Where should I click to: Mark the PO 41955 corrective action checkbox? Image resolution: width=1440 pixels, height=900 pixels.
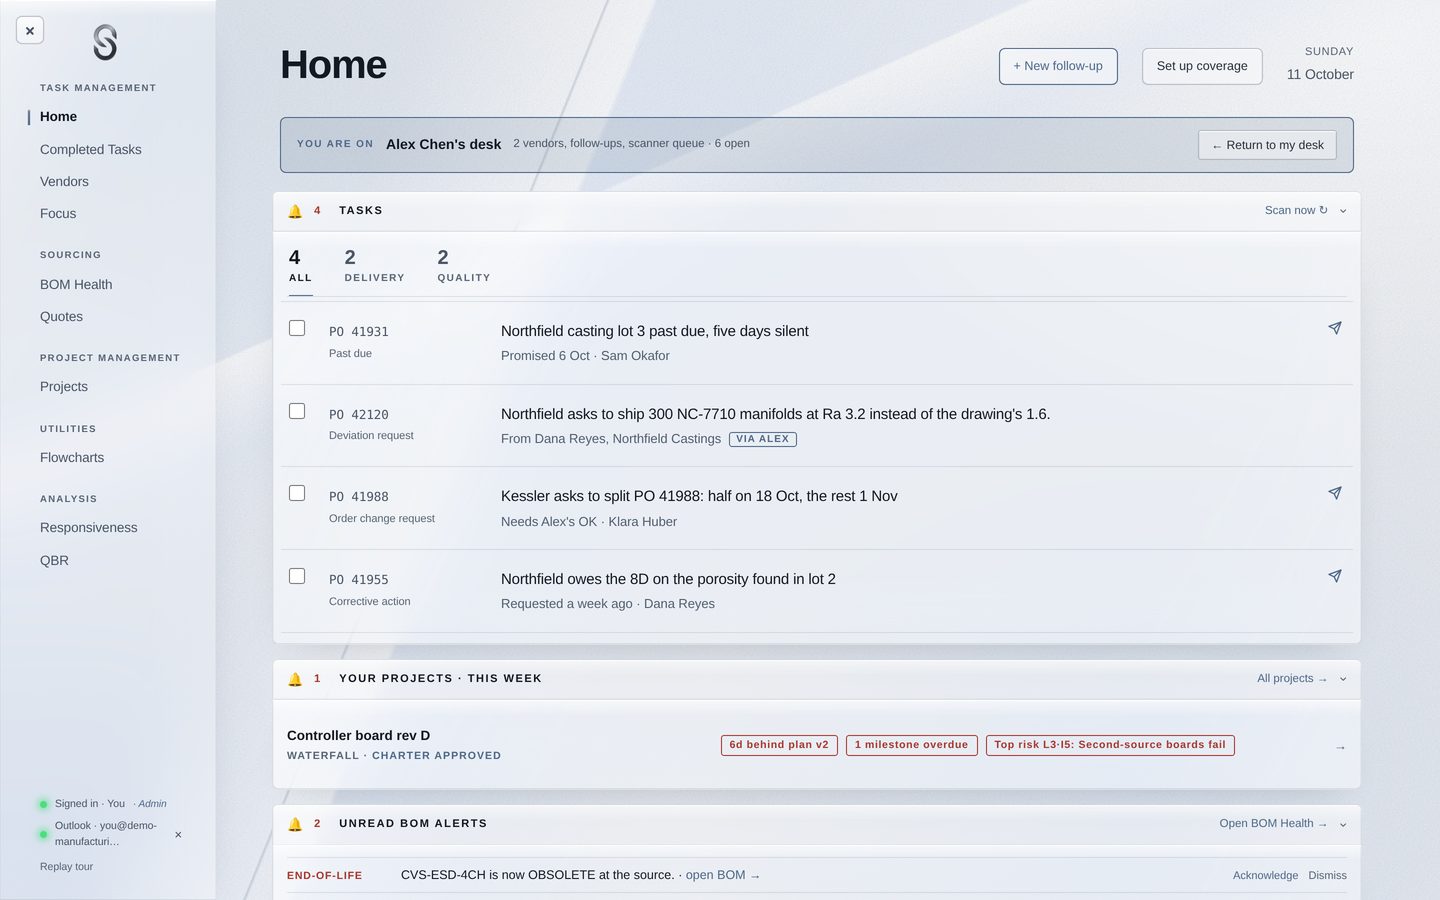(x=297, y=576)
